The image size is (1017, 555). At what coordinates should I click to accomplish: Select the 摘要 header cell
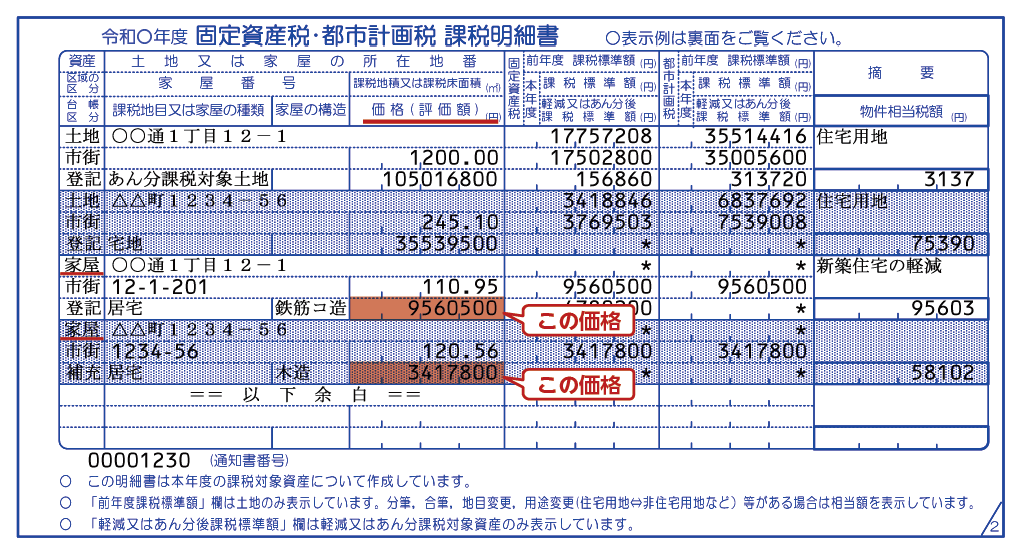point(901,73)
